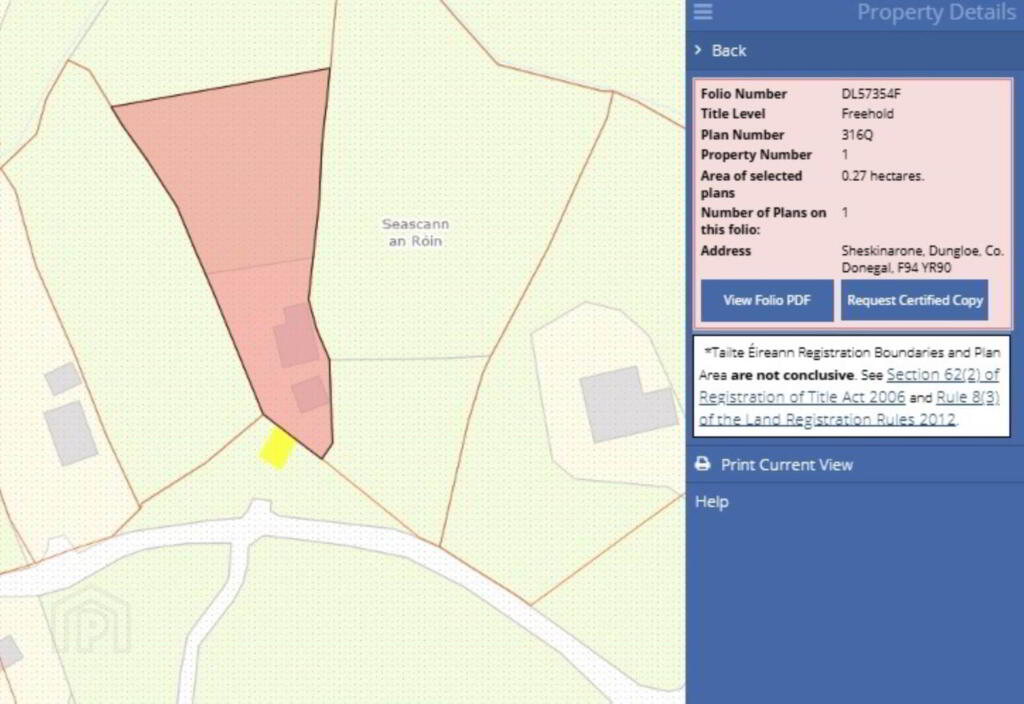Select the L-shaped grey building on the right
The image size is (1024, 704).
click(625, 402)
